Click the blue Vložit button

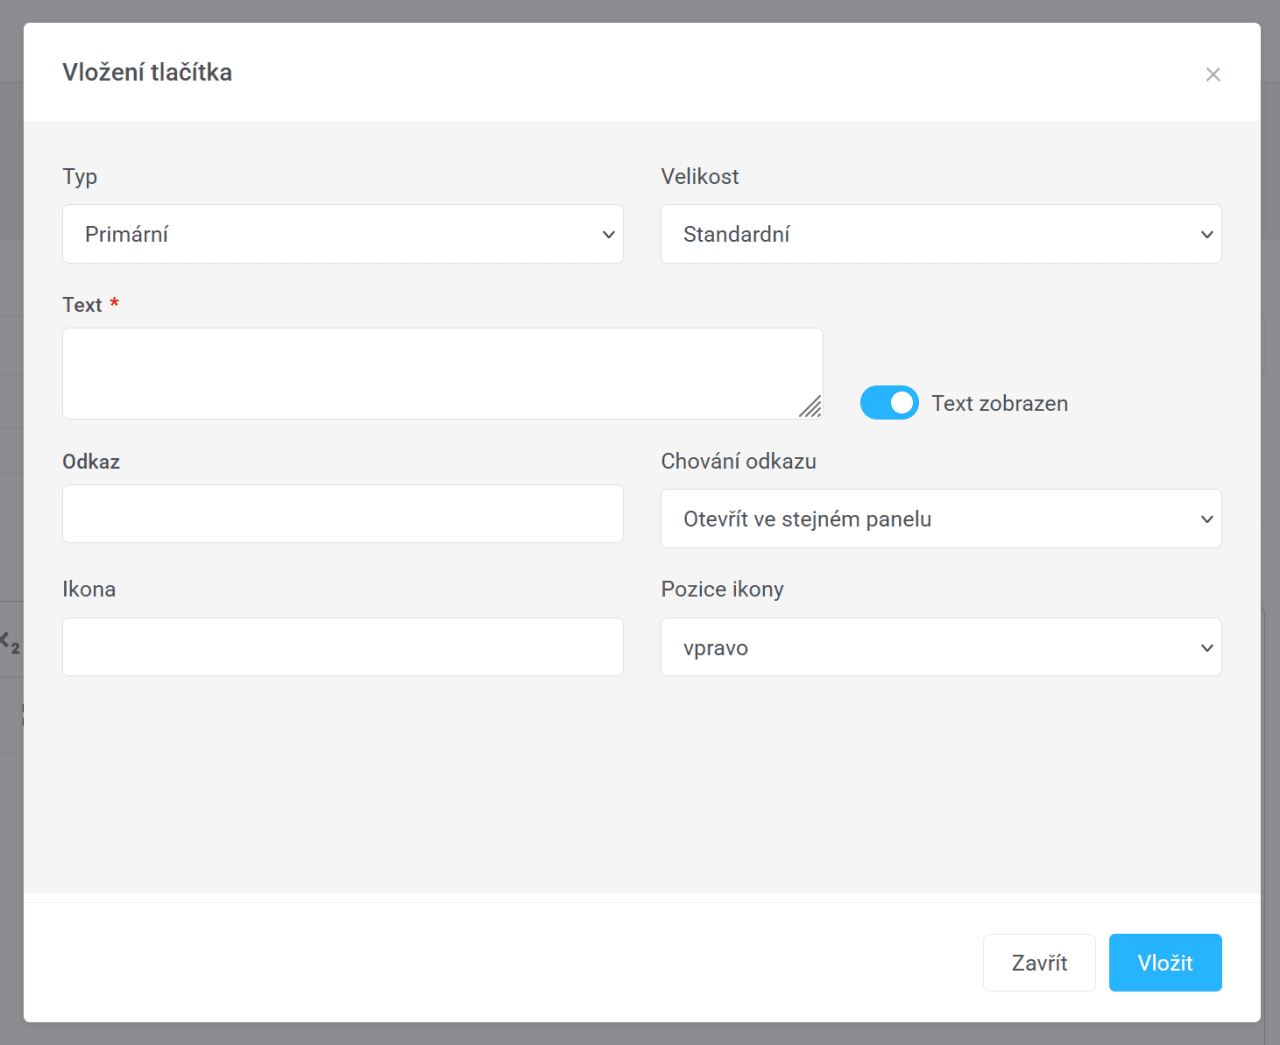click(1164, 963)
